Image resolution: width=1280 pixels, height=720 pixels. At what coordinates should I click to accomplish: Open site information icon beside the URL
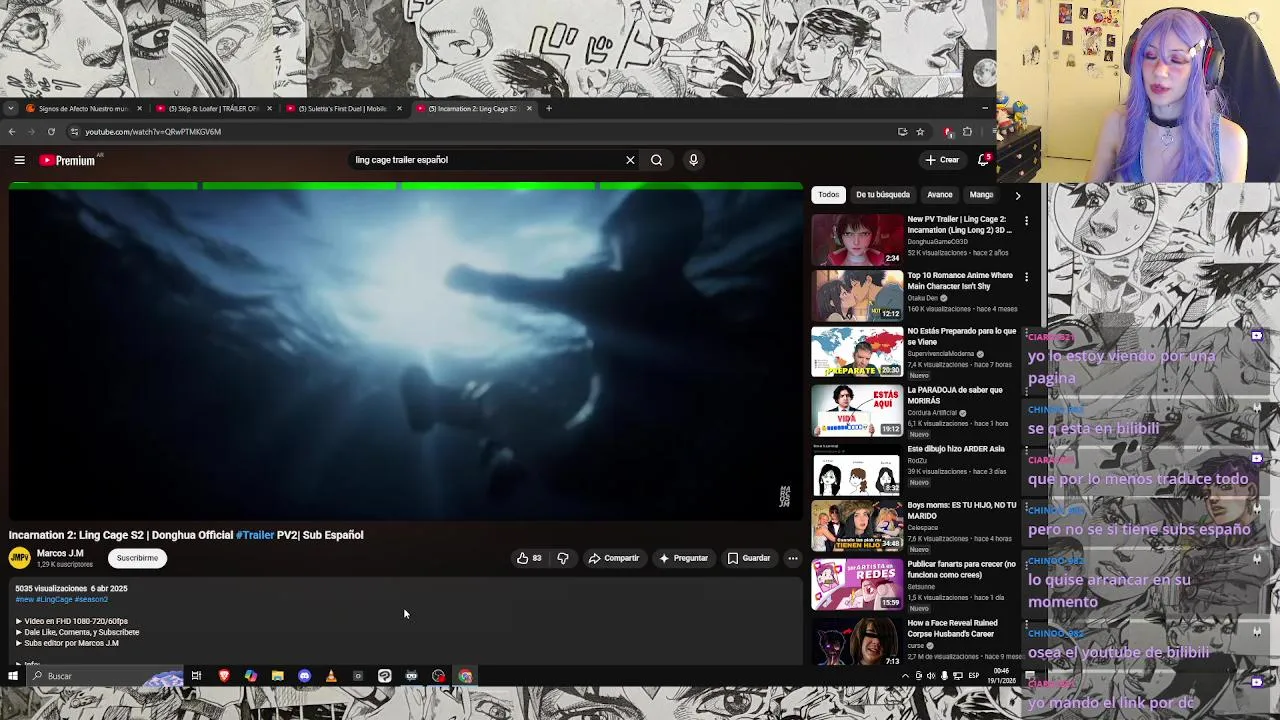(x=74, y=132)
